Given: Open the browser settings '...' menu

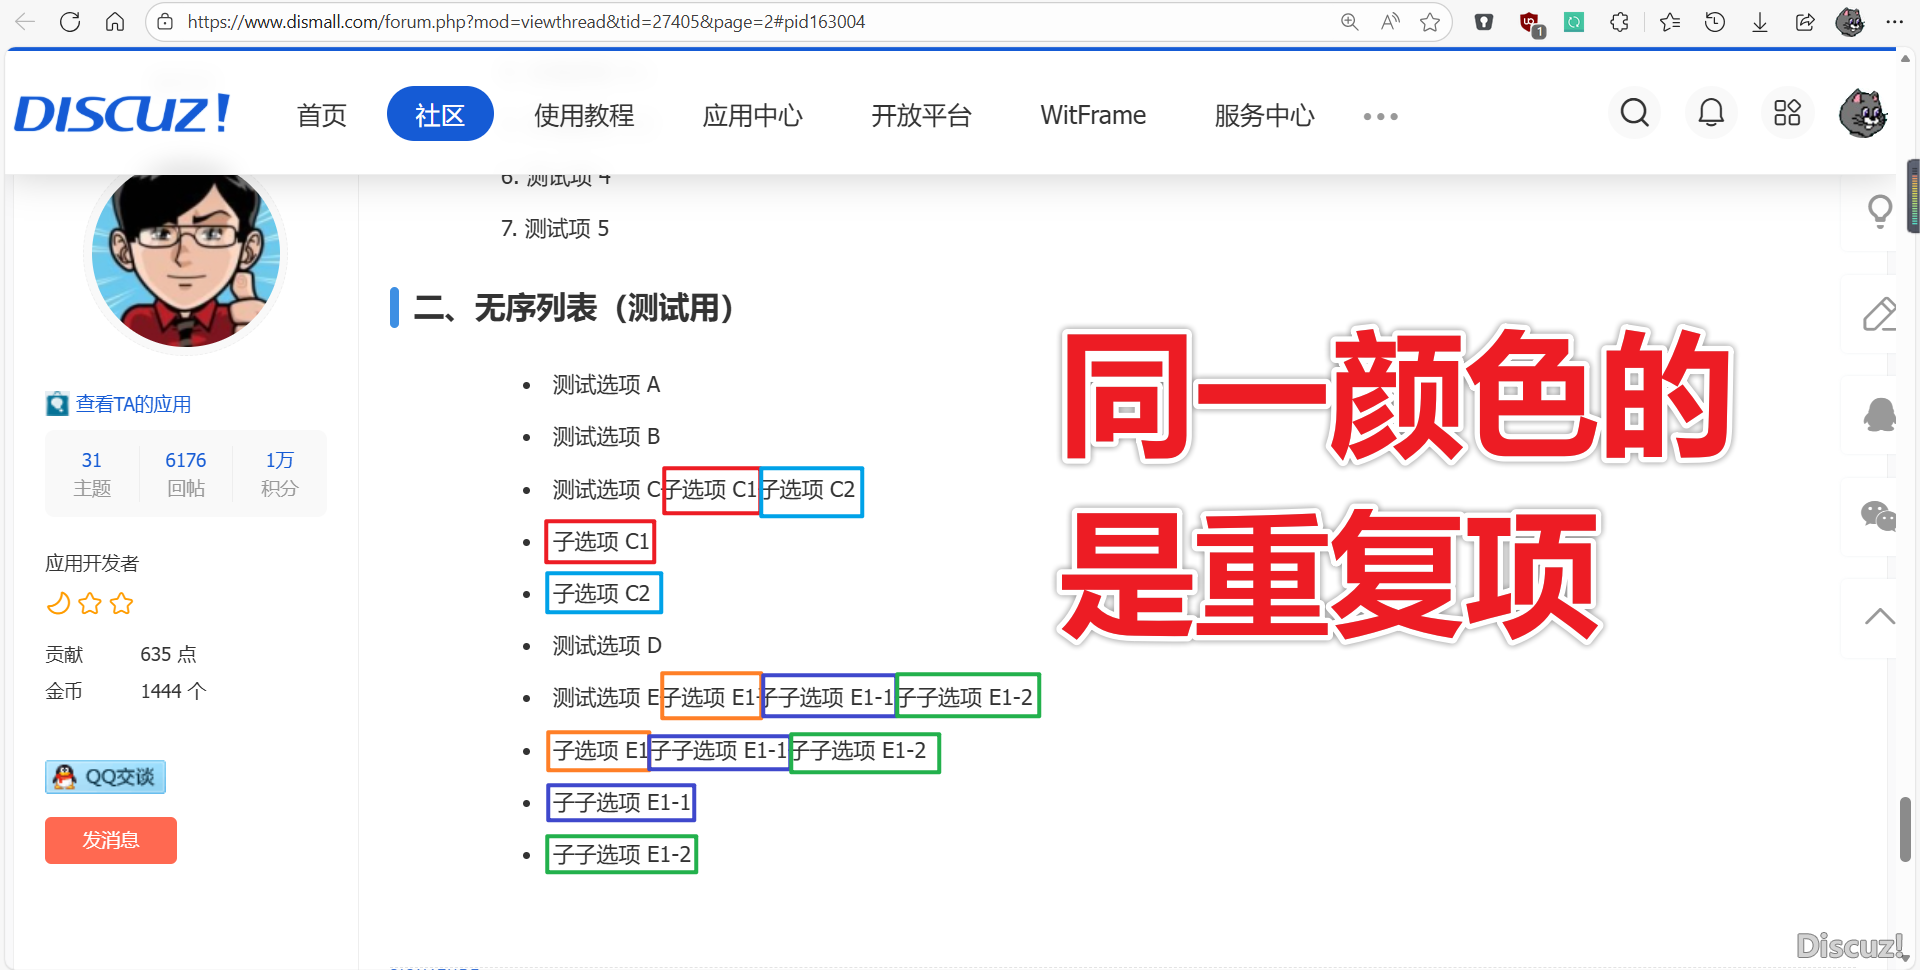Looking at the screenshot, I should (1896, 21).
